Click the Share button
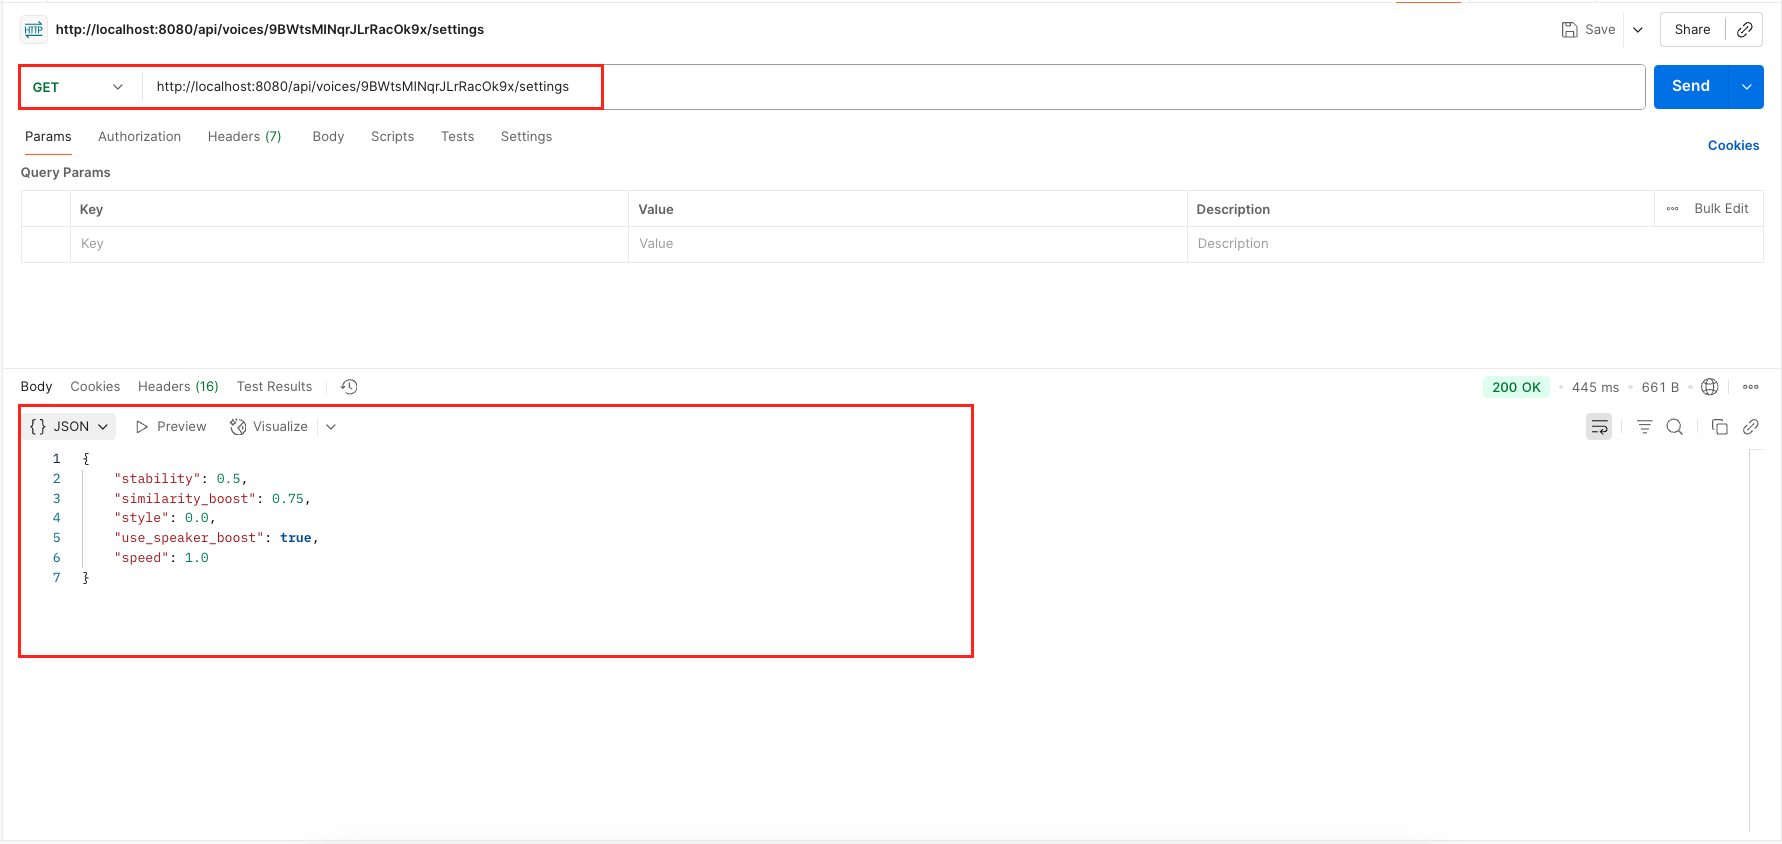The height and width of the screenshot is (844, 1782). pos(1692,30)
